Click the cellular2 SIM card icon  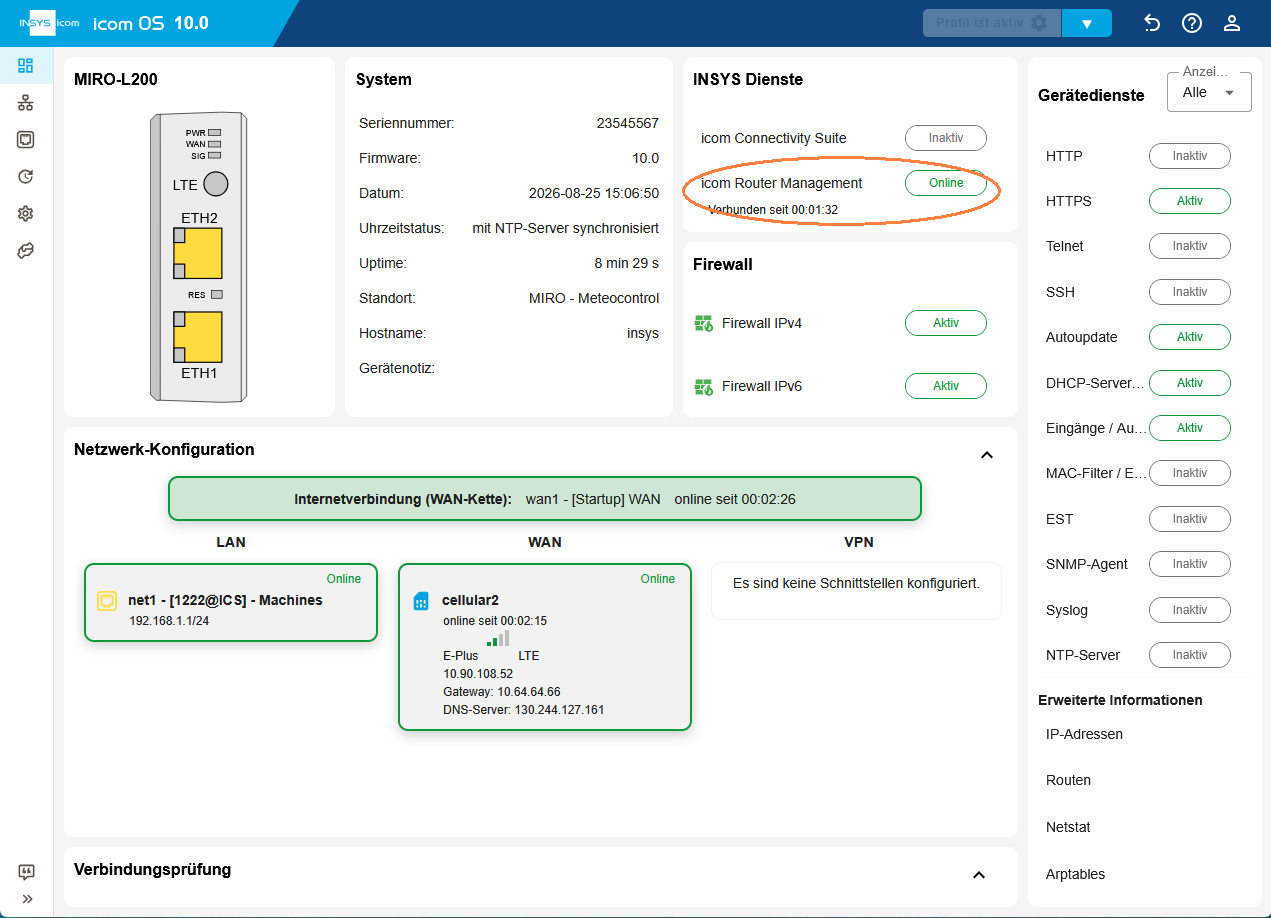(x=421, y=600)
